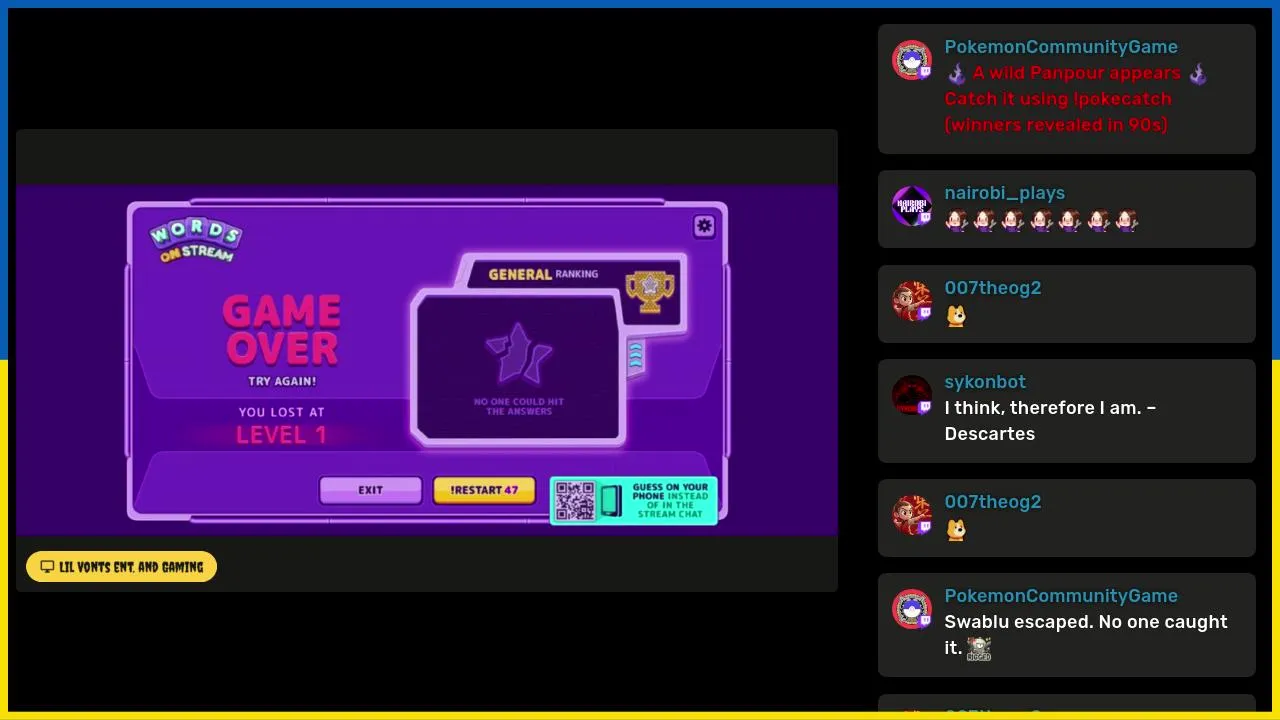
Task: Open nairobi_plays username link
Action: 1005,193
